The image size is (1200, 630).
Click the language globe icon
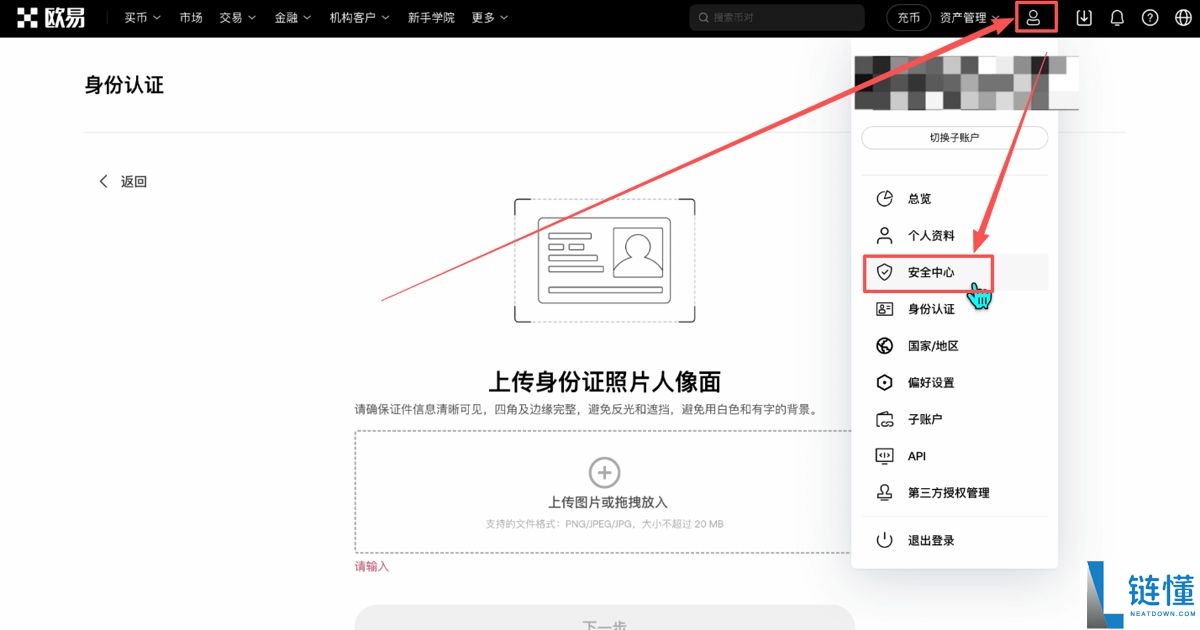coord(1182,17)
